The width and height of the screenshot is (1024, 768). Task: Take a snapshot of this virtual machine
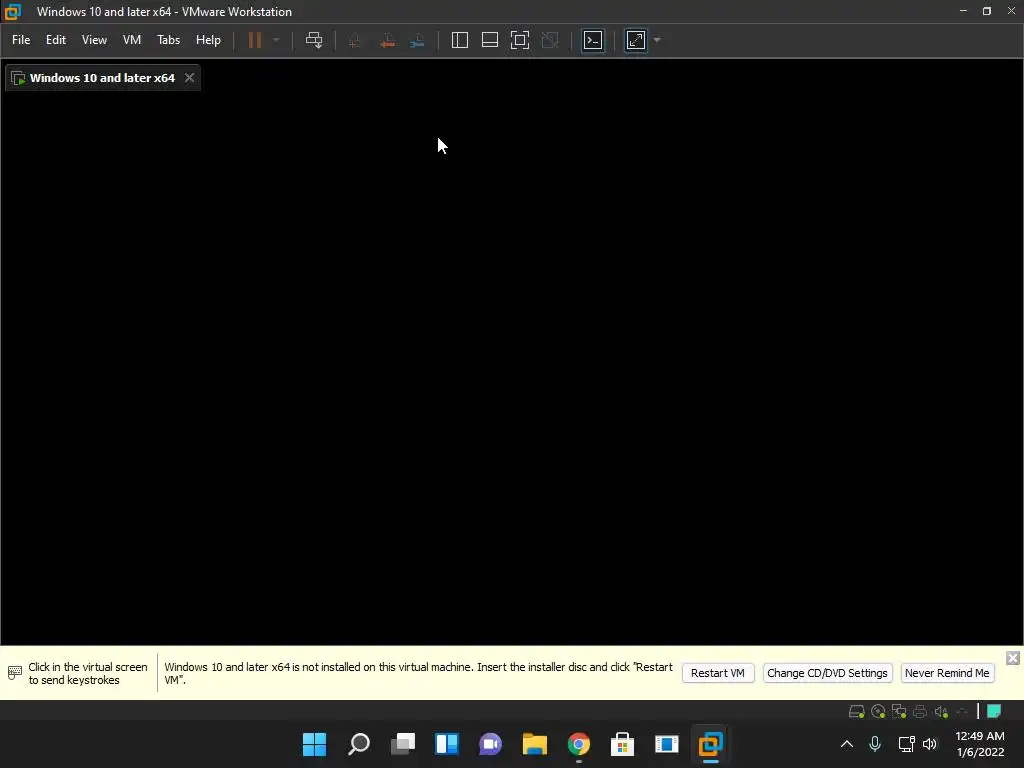[x=355, y=40]
